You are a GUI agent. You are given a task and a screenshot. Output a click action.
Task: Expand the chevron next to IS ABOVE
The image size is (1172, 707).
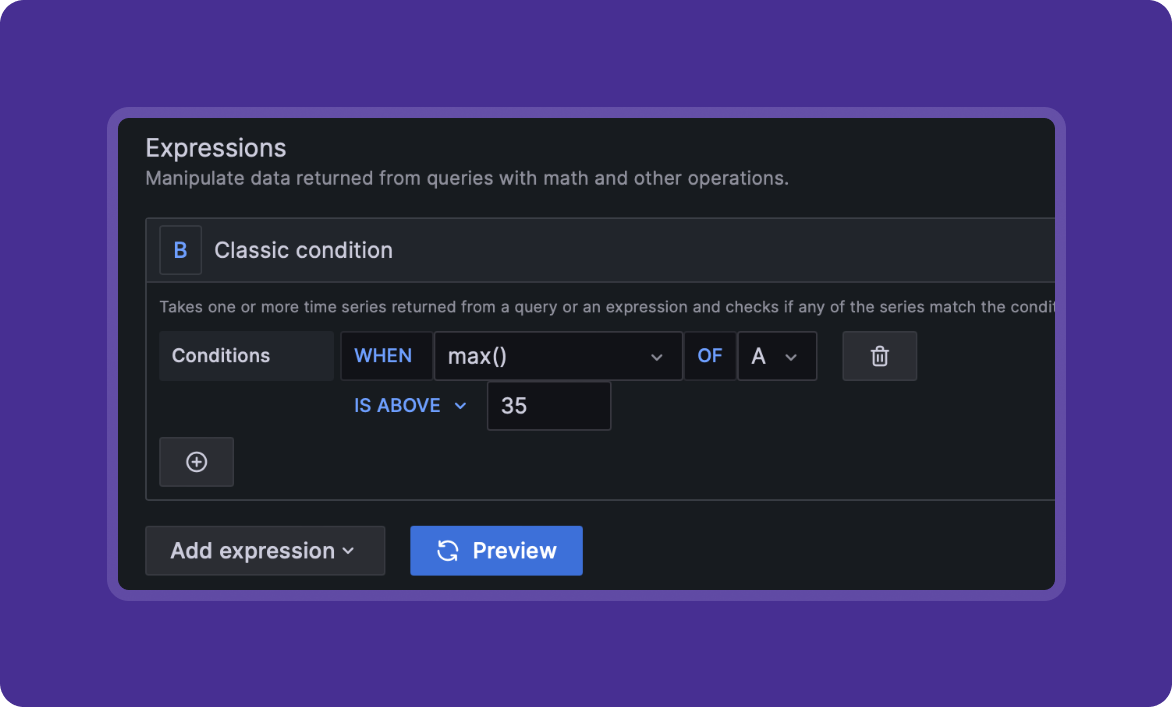[x=460, y=406]
